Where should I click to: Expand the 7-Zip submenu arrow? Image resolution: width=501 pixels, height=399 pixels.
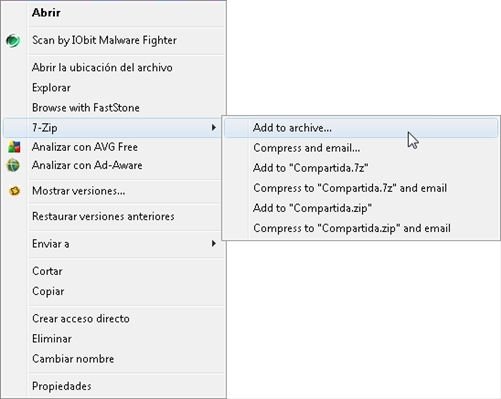(x=214, y=127)
